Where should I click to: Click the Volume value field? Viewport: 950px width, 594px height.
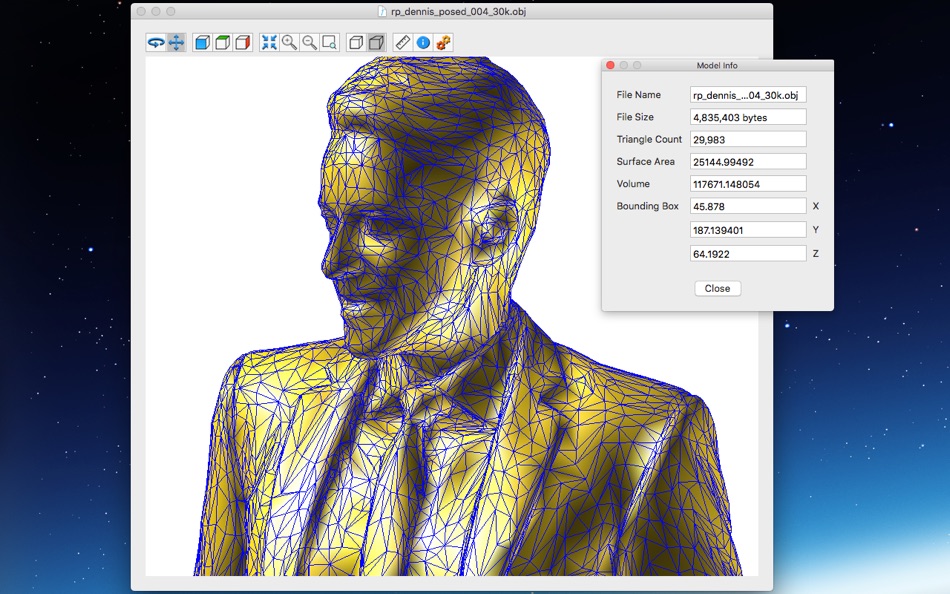click(x=748, y=184)
